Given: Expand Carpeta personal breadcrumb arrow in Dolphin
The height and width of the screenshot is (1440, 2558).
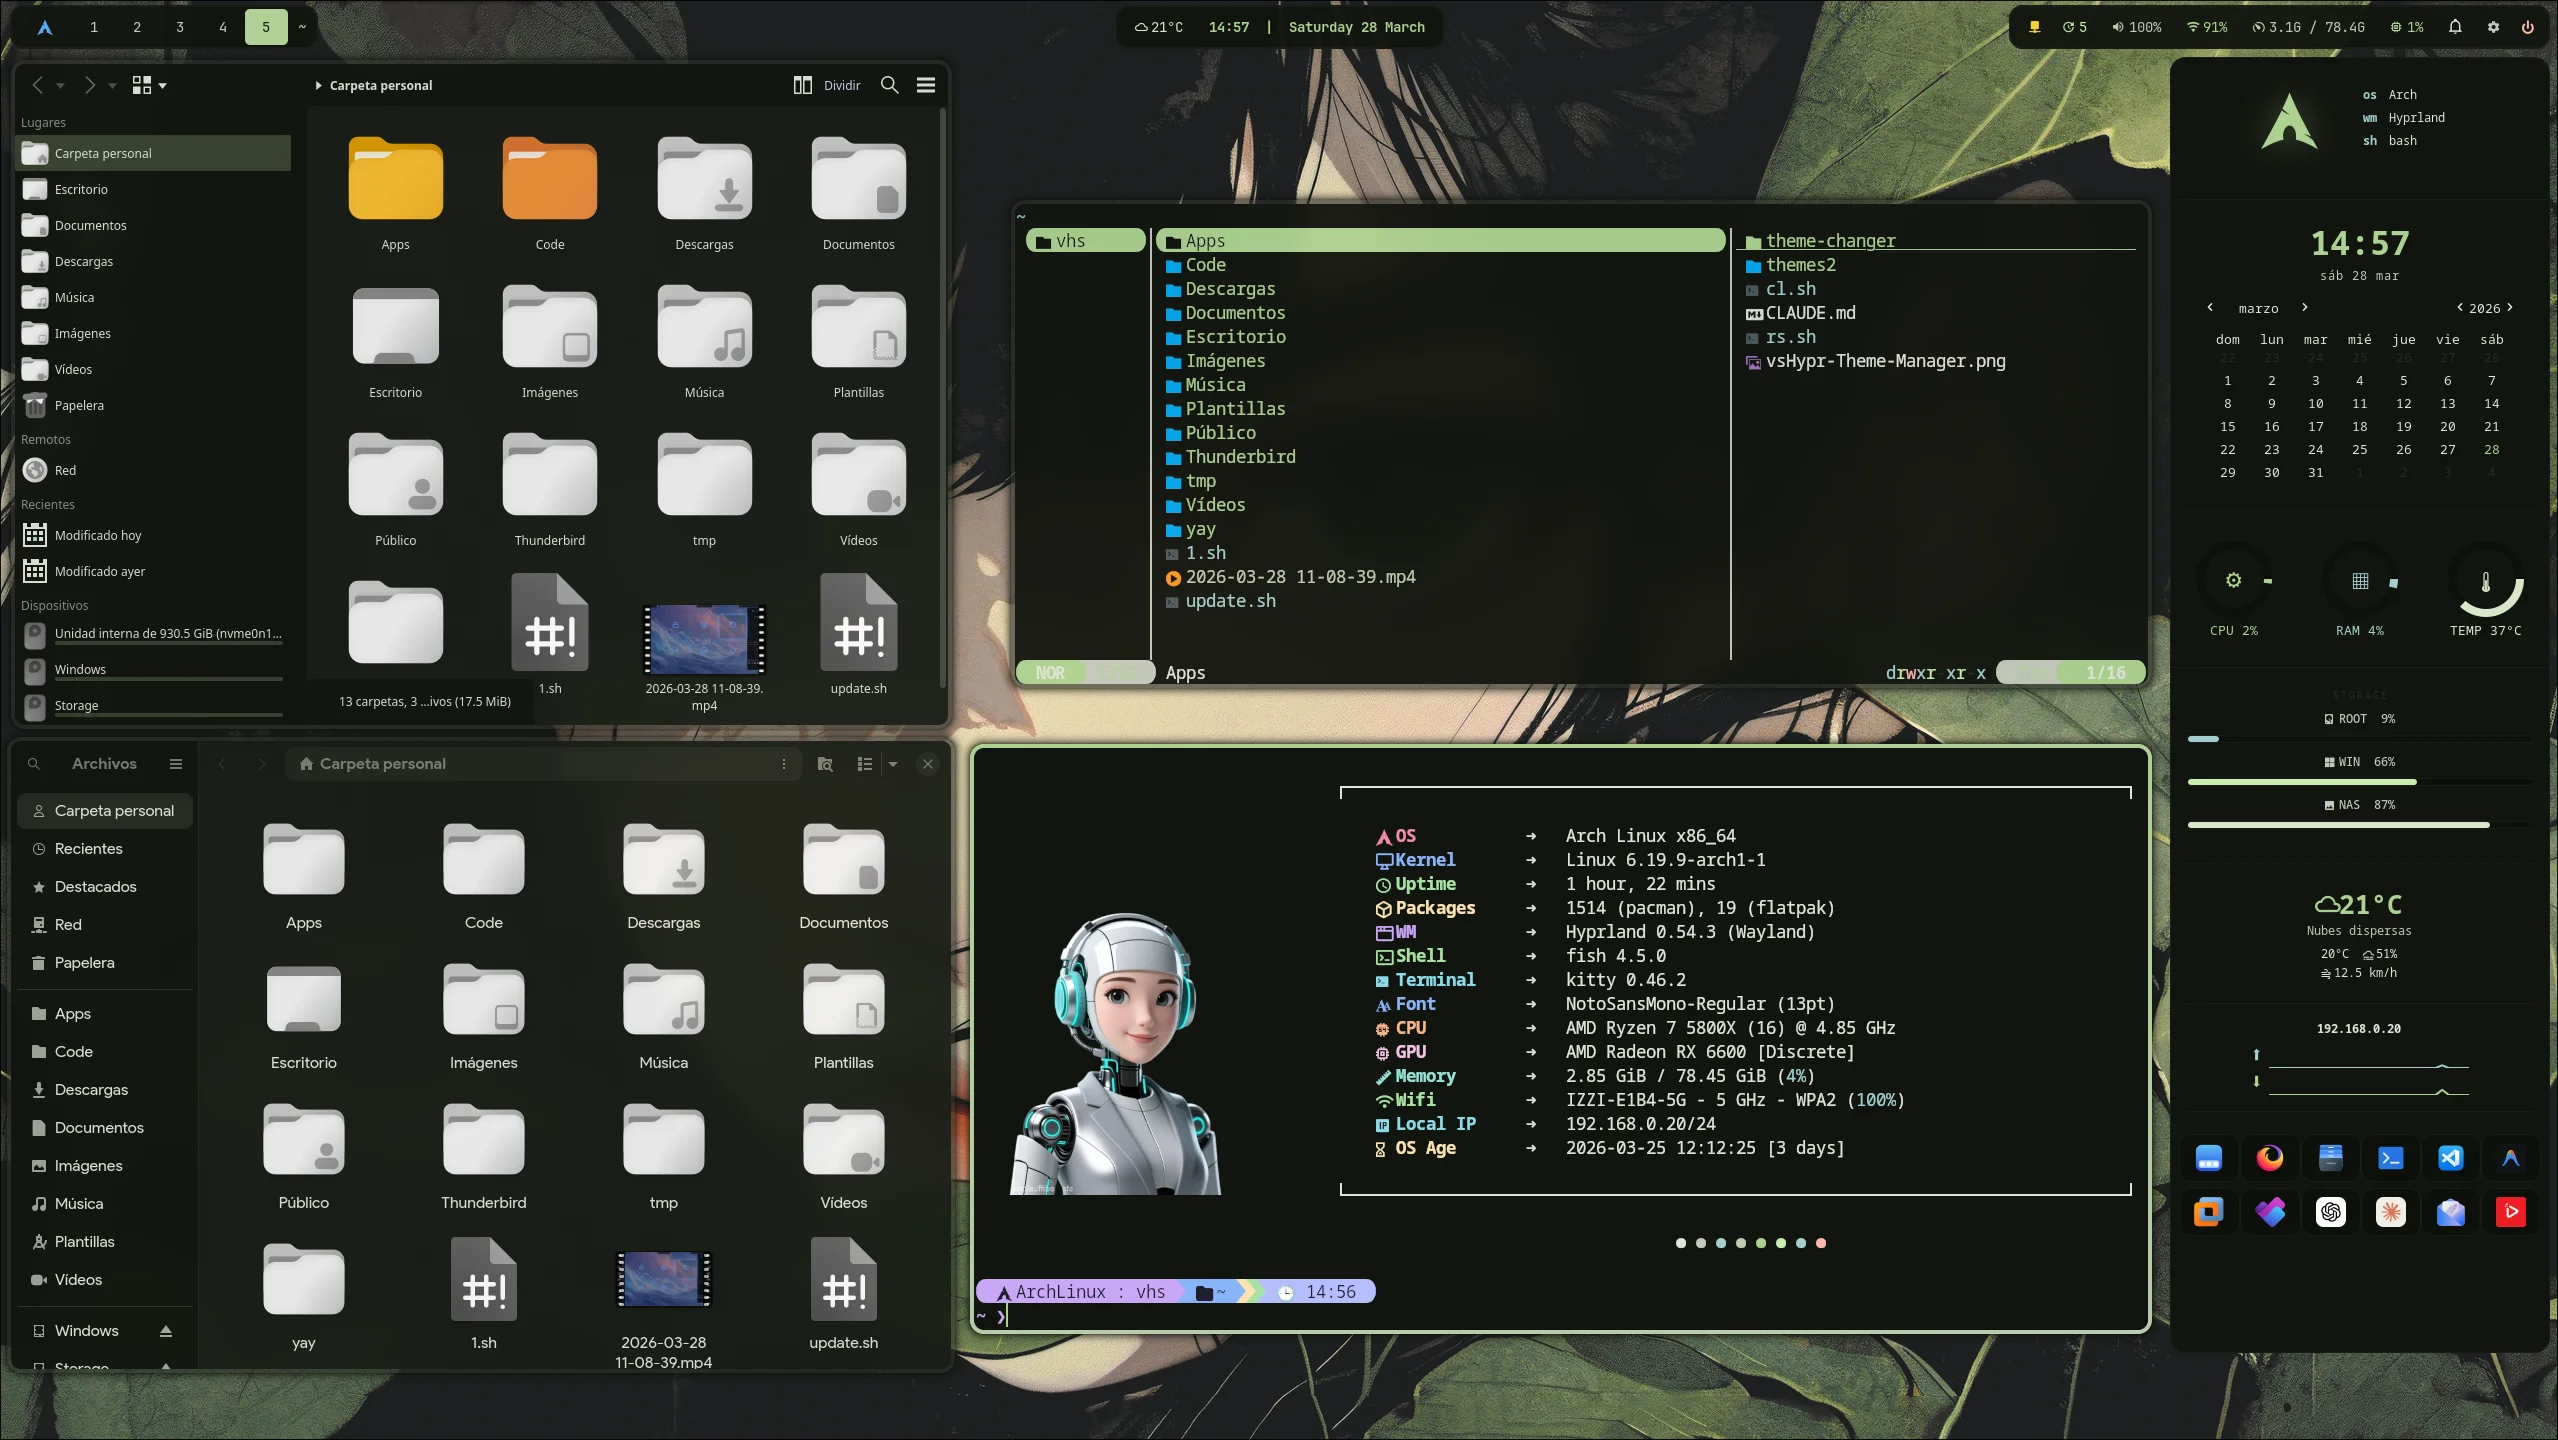Looking at the screenshot, I should pyautogui.click(x=318, y=85).
